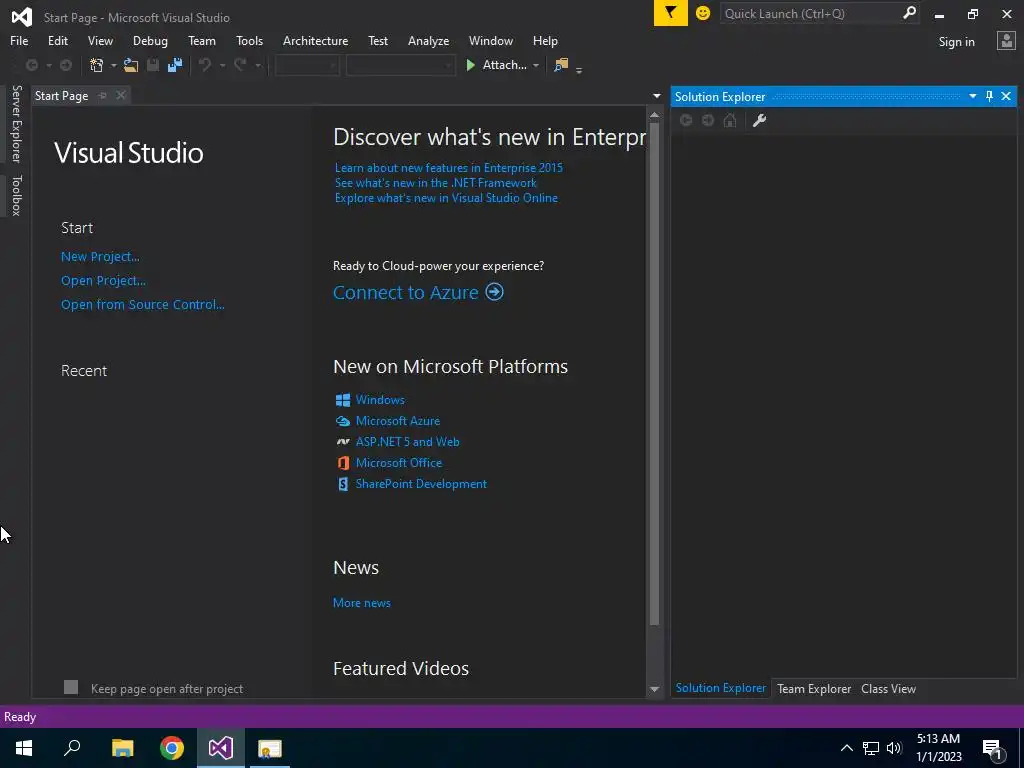1024x768 pixels.
Task: Open the notifications flag icon
Action: [x=671, y=13]
